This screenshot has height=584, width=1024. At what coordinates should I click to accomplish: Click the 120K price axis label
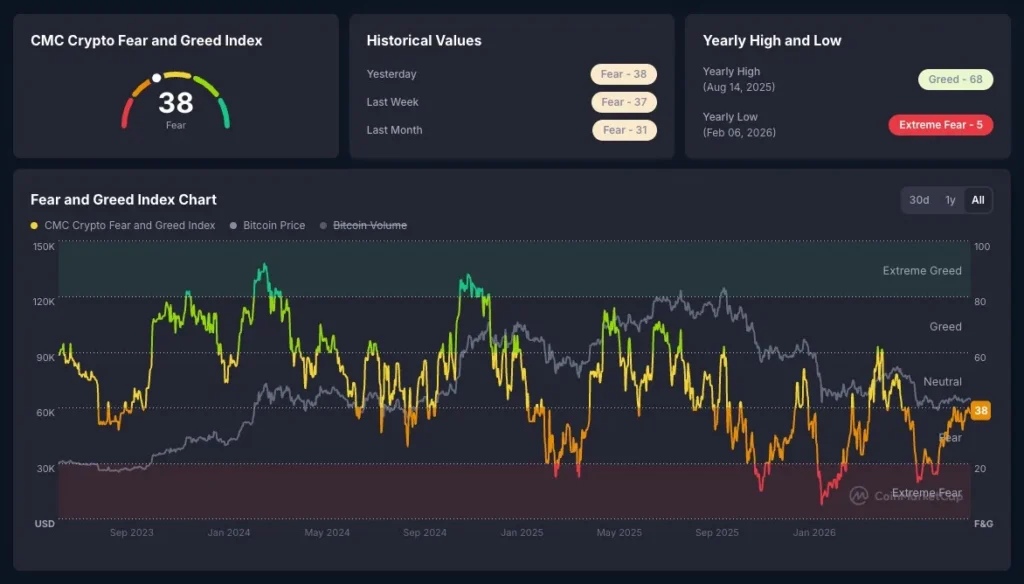(44, 302)
